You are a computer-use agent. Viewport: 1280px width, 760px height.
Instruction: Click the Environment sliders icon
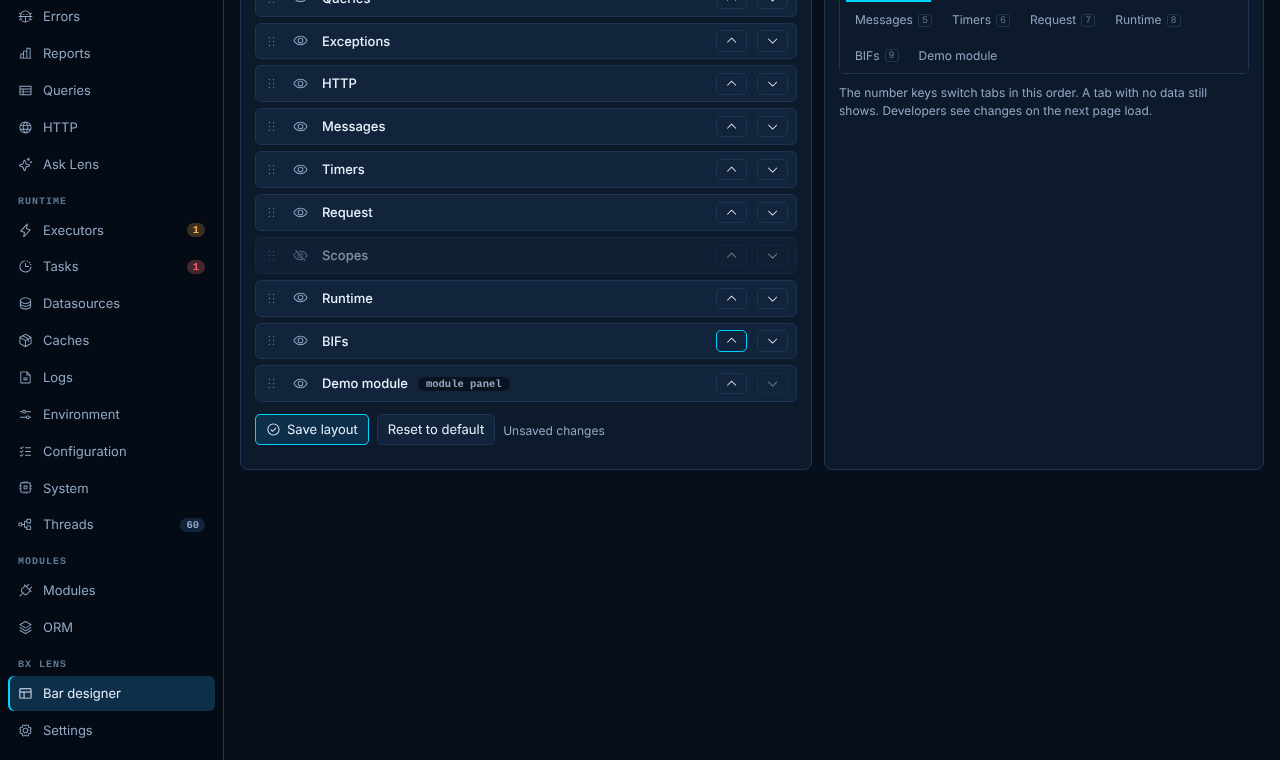click(26, 414)
